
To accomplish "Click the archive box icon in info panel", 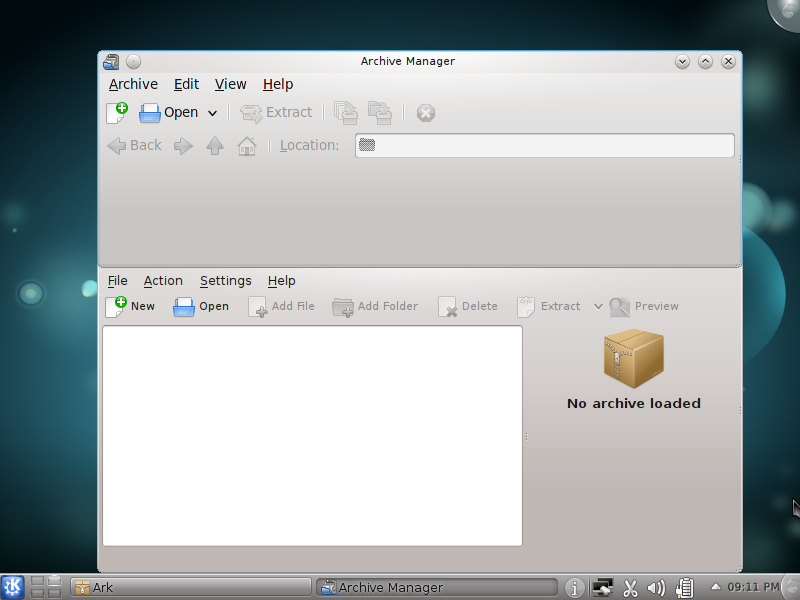I will click(x=634, y=359).
